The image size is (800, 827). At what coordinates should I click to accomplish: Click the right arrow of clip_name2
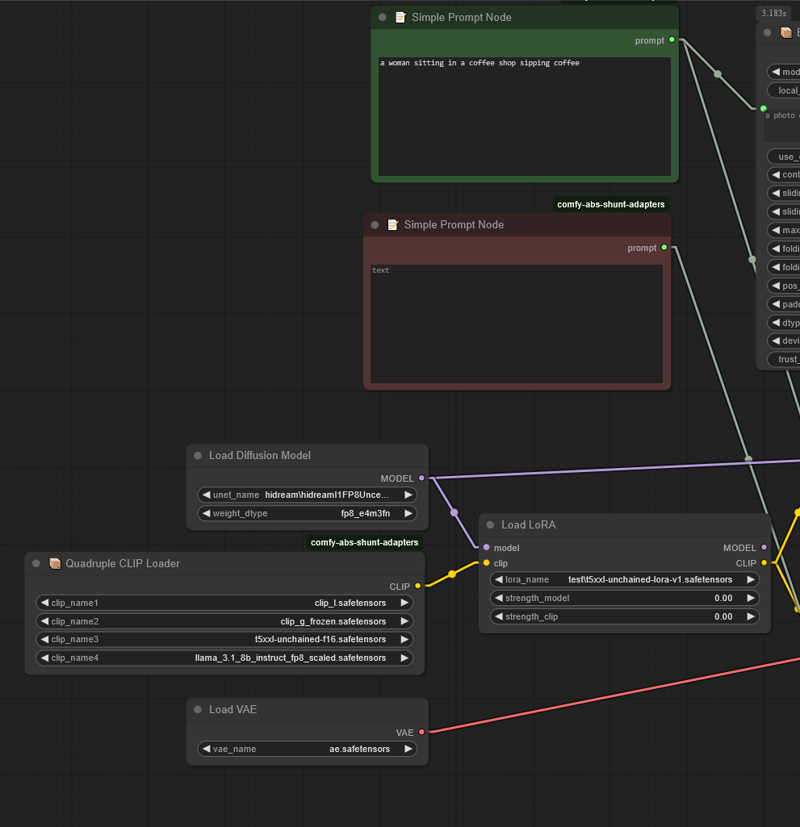[404, 621]
